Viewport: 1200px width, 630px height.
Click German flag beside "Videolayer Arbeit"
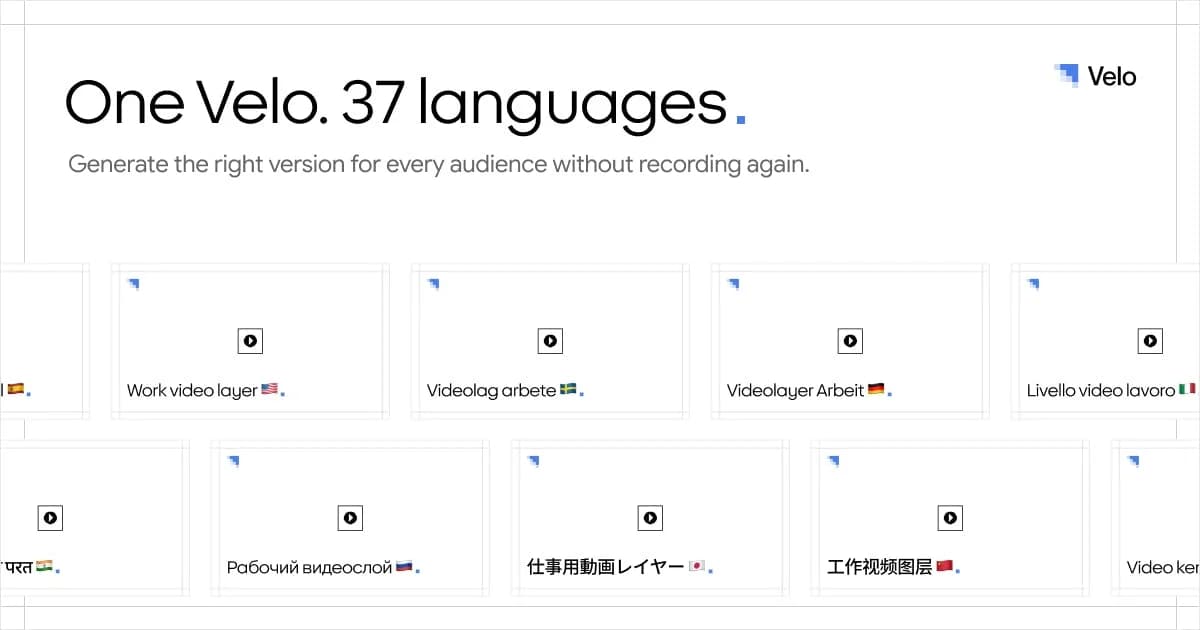[x=876, y=390]
